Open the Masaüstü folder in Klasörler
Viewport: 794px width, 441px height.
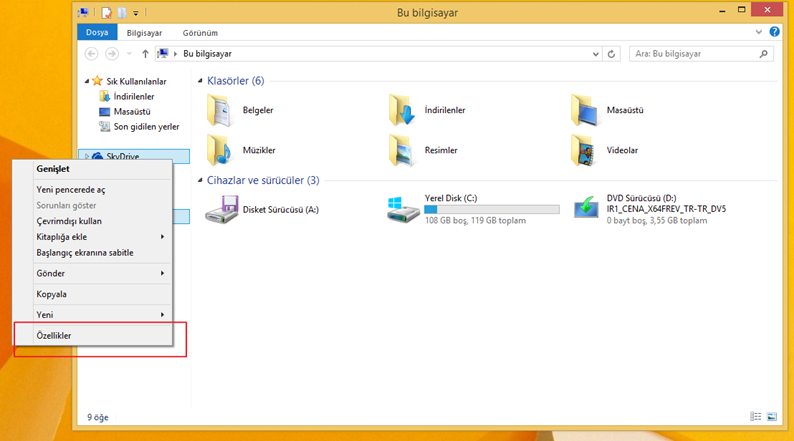(x=584, y=110)
